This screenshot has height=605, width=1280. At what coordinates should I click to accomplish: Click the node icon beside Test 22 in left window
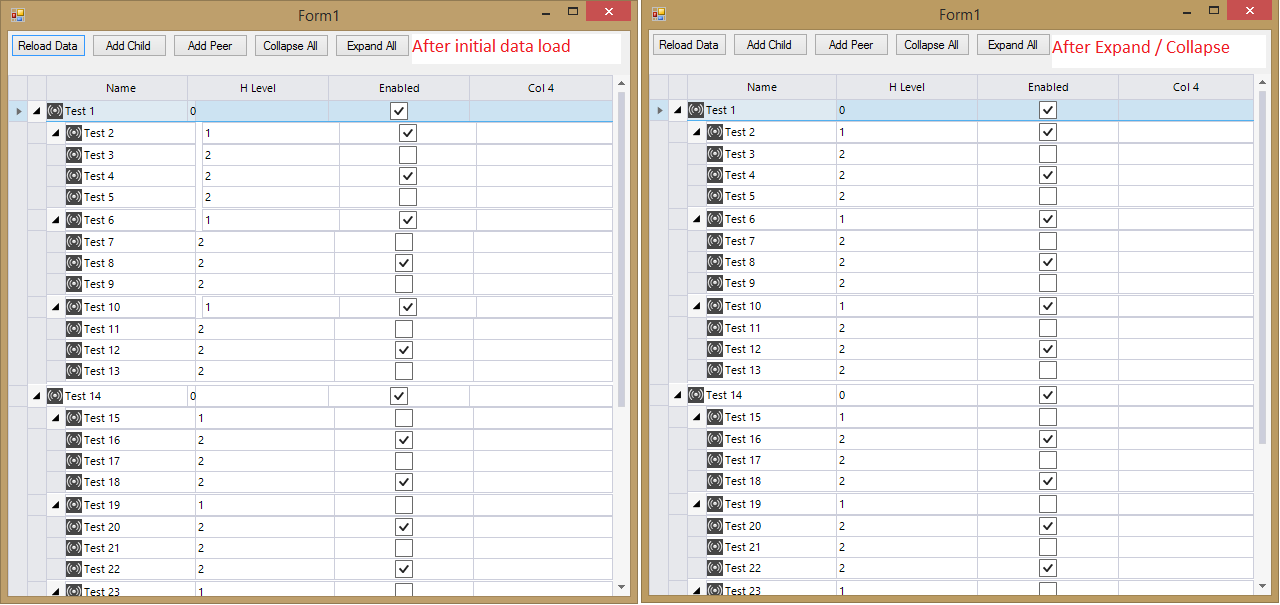tap(74, 569)
